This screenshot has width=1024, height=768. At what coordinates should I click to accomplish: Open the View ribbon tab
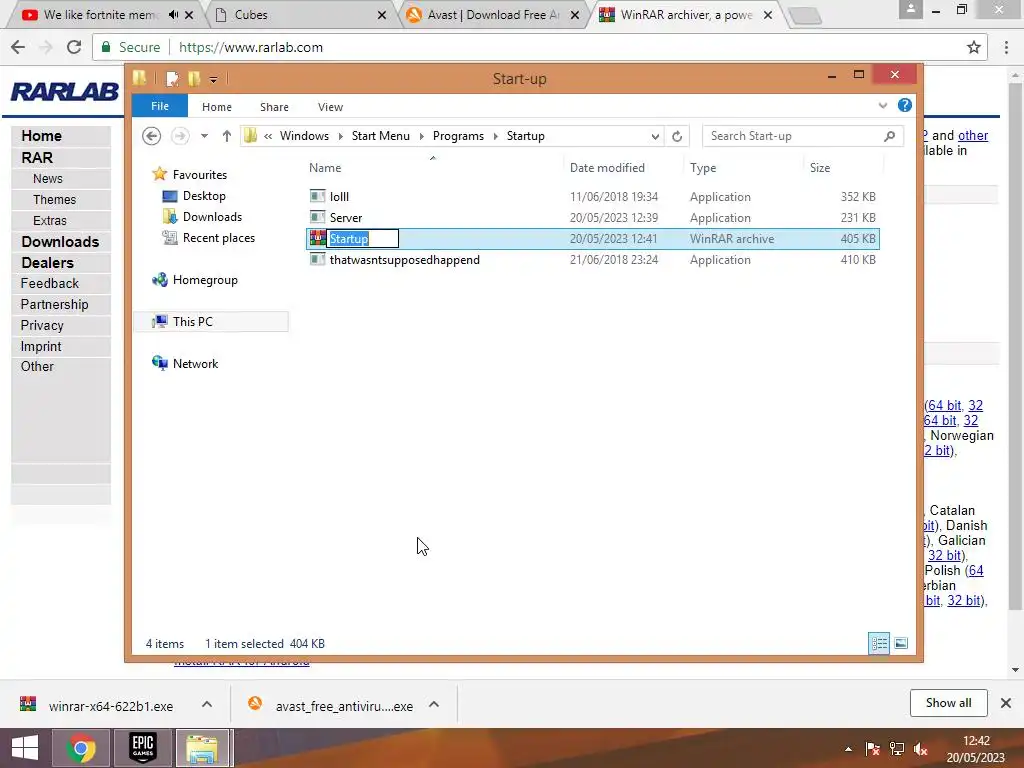(330, 106)
